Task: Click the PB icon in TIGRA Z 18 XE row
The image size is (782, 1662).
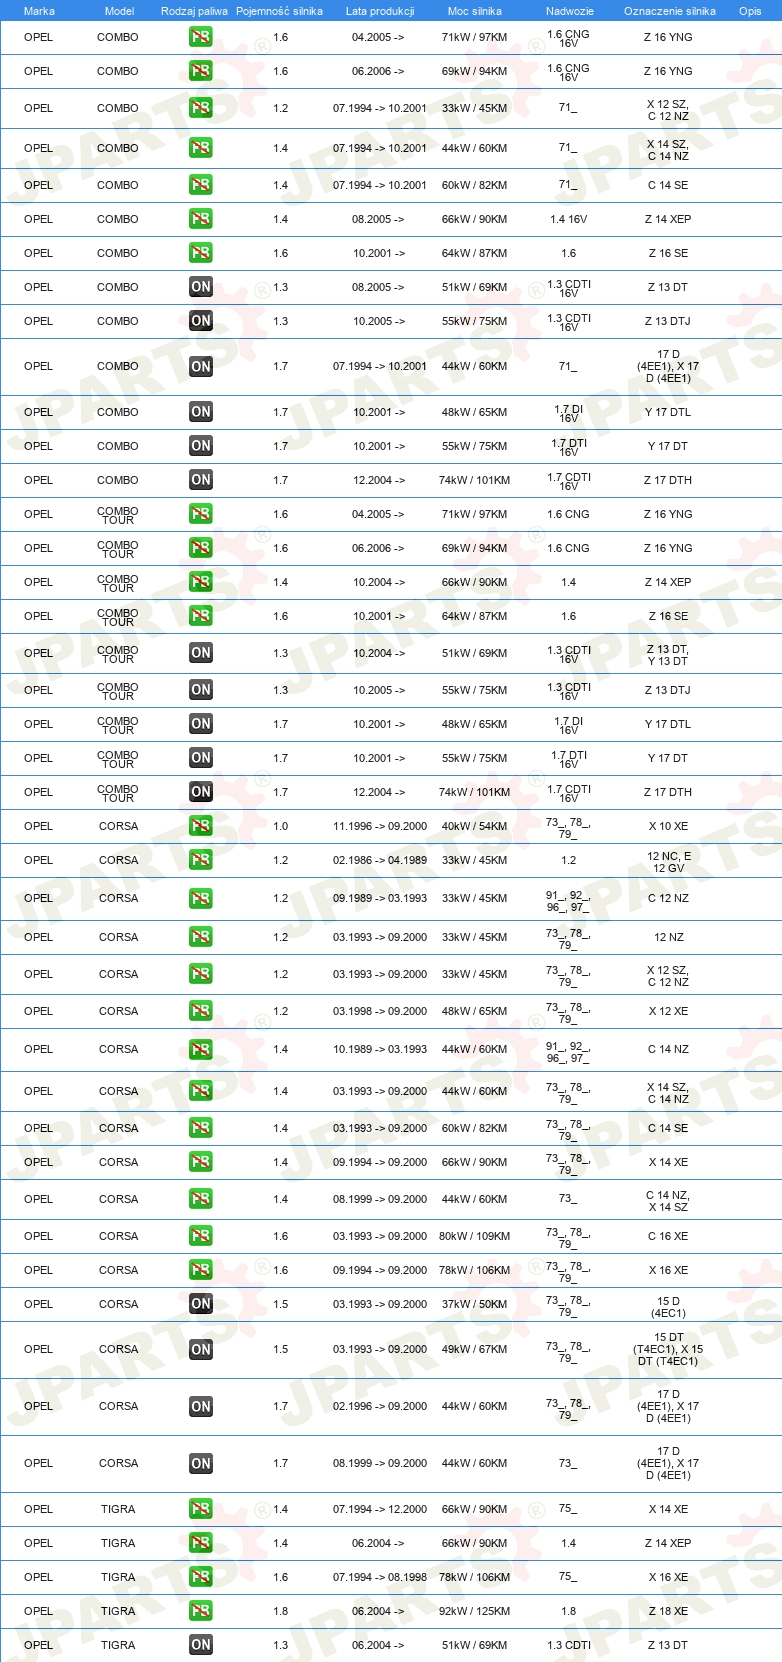Action: (x=201, y=1611)
